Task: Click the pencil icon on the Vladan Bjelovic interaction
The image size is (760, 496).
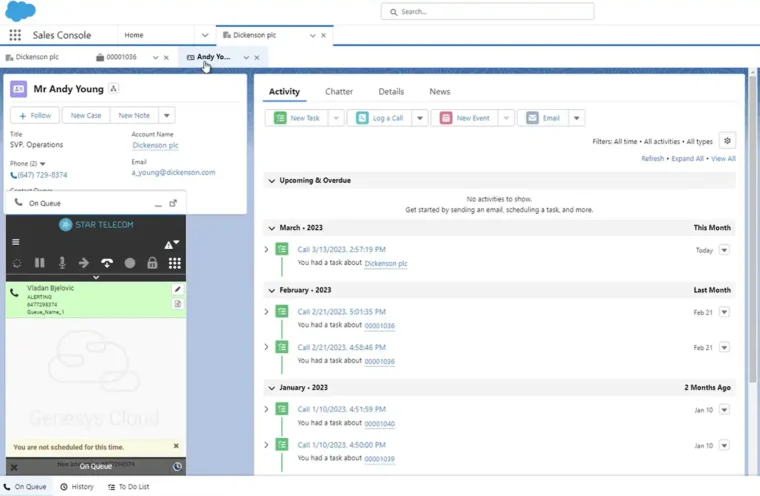Action: [x=177, y=289]
